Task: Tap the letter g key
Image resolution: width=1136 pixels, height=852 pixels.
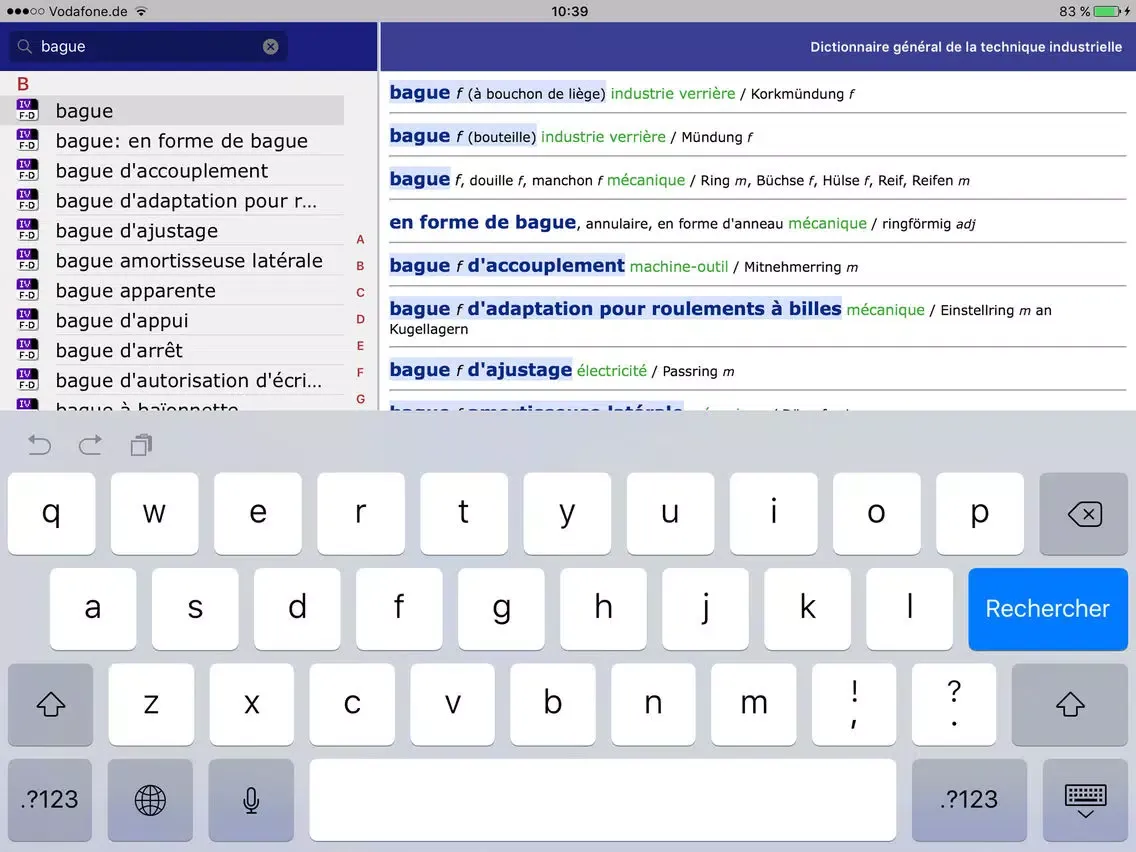Action: [501, 609]
